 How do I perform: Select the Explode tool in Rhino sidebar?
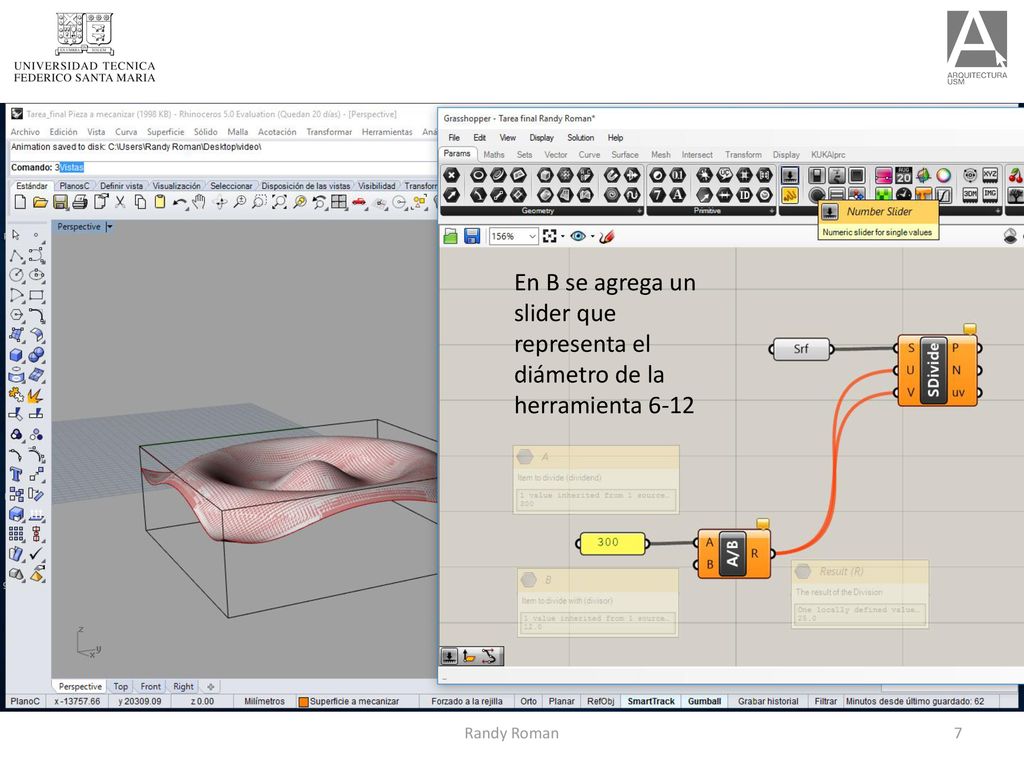(35, 395)
